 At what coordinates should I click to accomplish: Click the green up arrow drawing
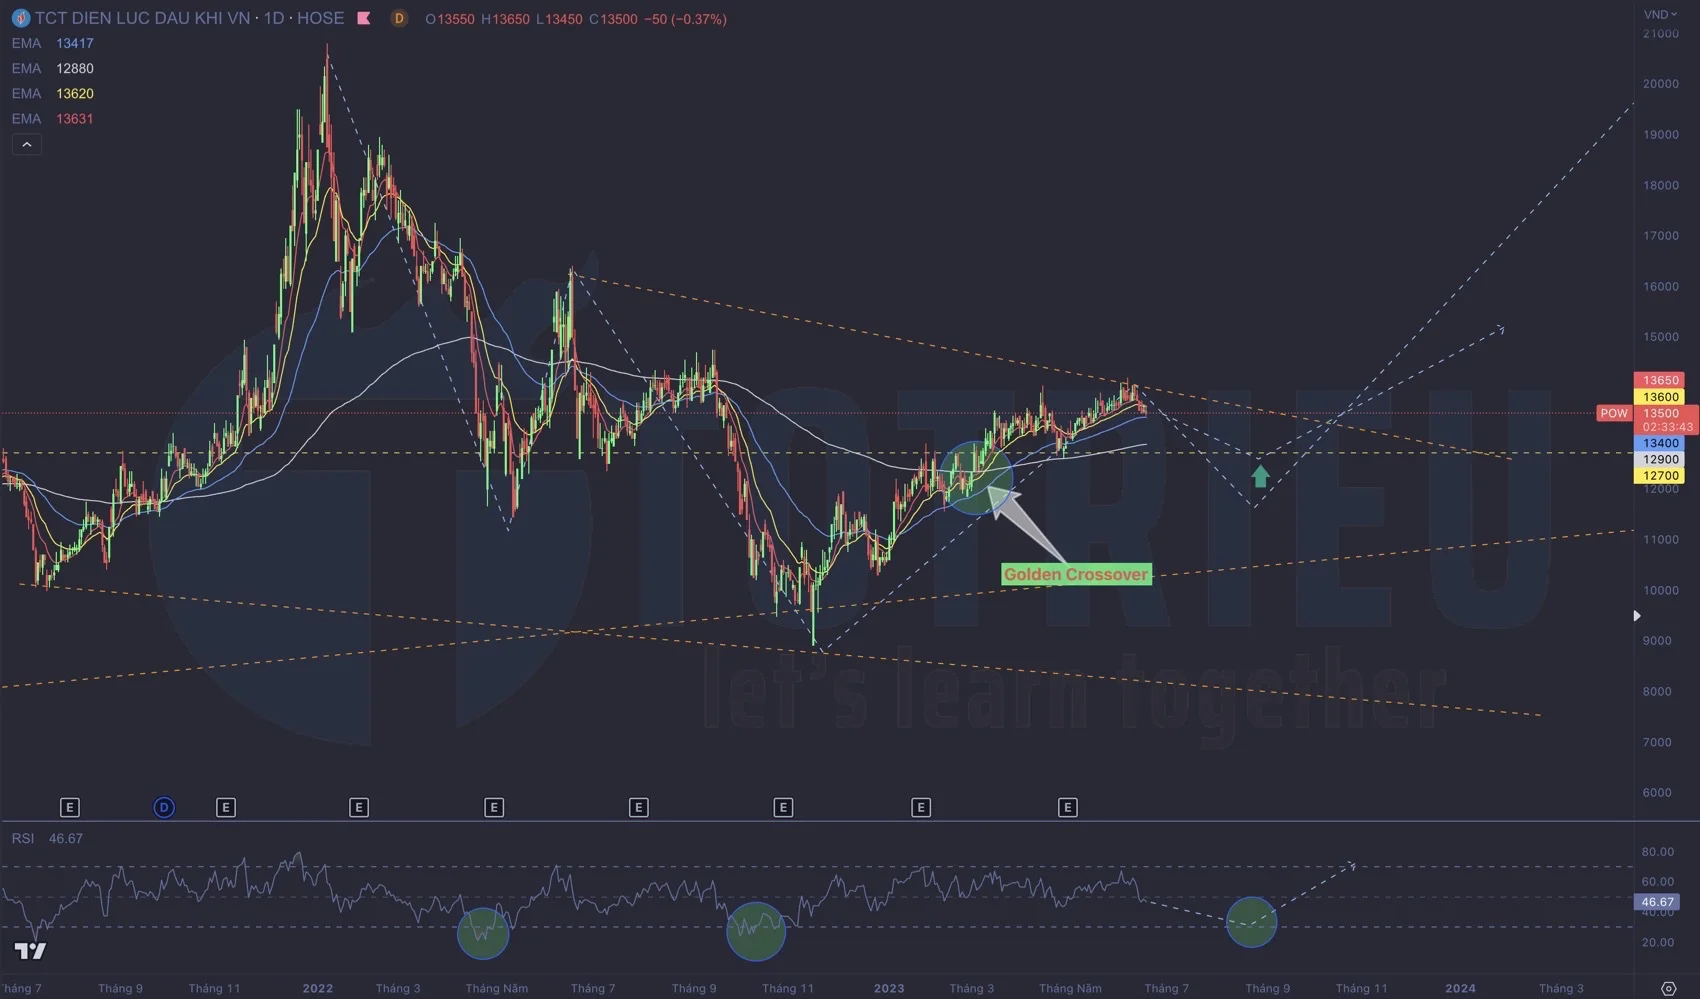1260,475
